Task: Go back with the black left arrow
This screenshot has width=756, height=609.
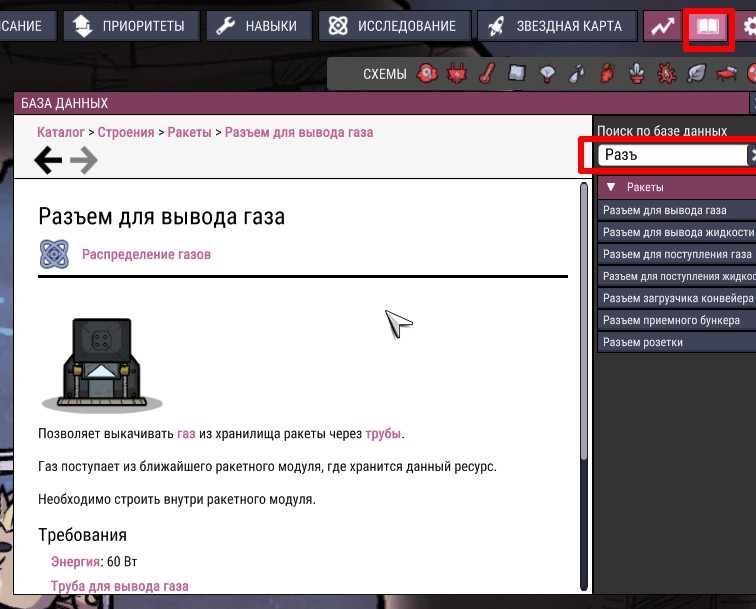Action: (48, 161)
